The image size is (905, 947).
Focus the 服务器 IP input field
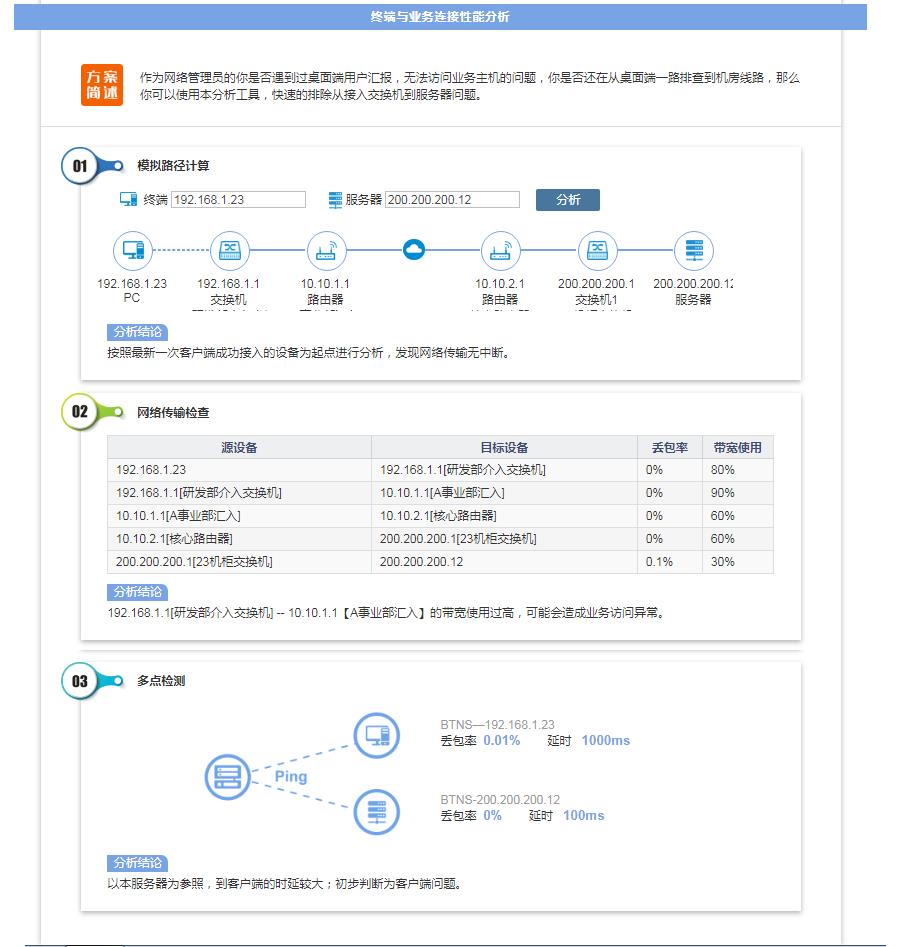click(x=452, y=200)
